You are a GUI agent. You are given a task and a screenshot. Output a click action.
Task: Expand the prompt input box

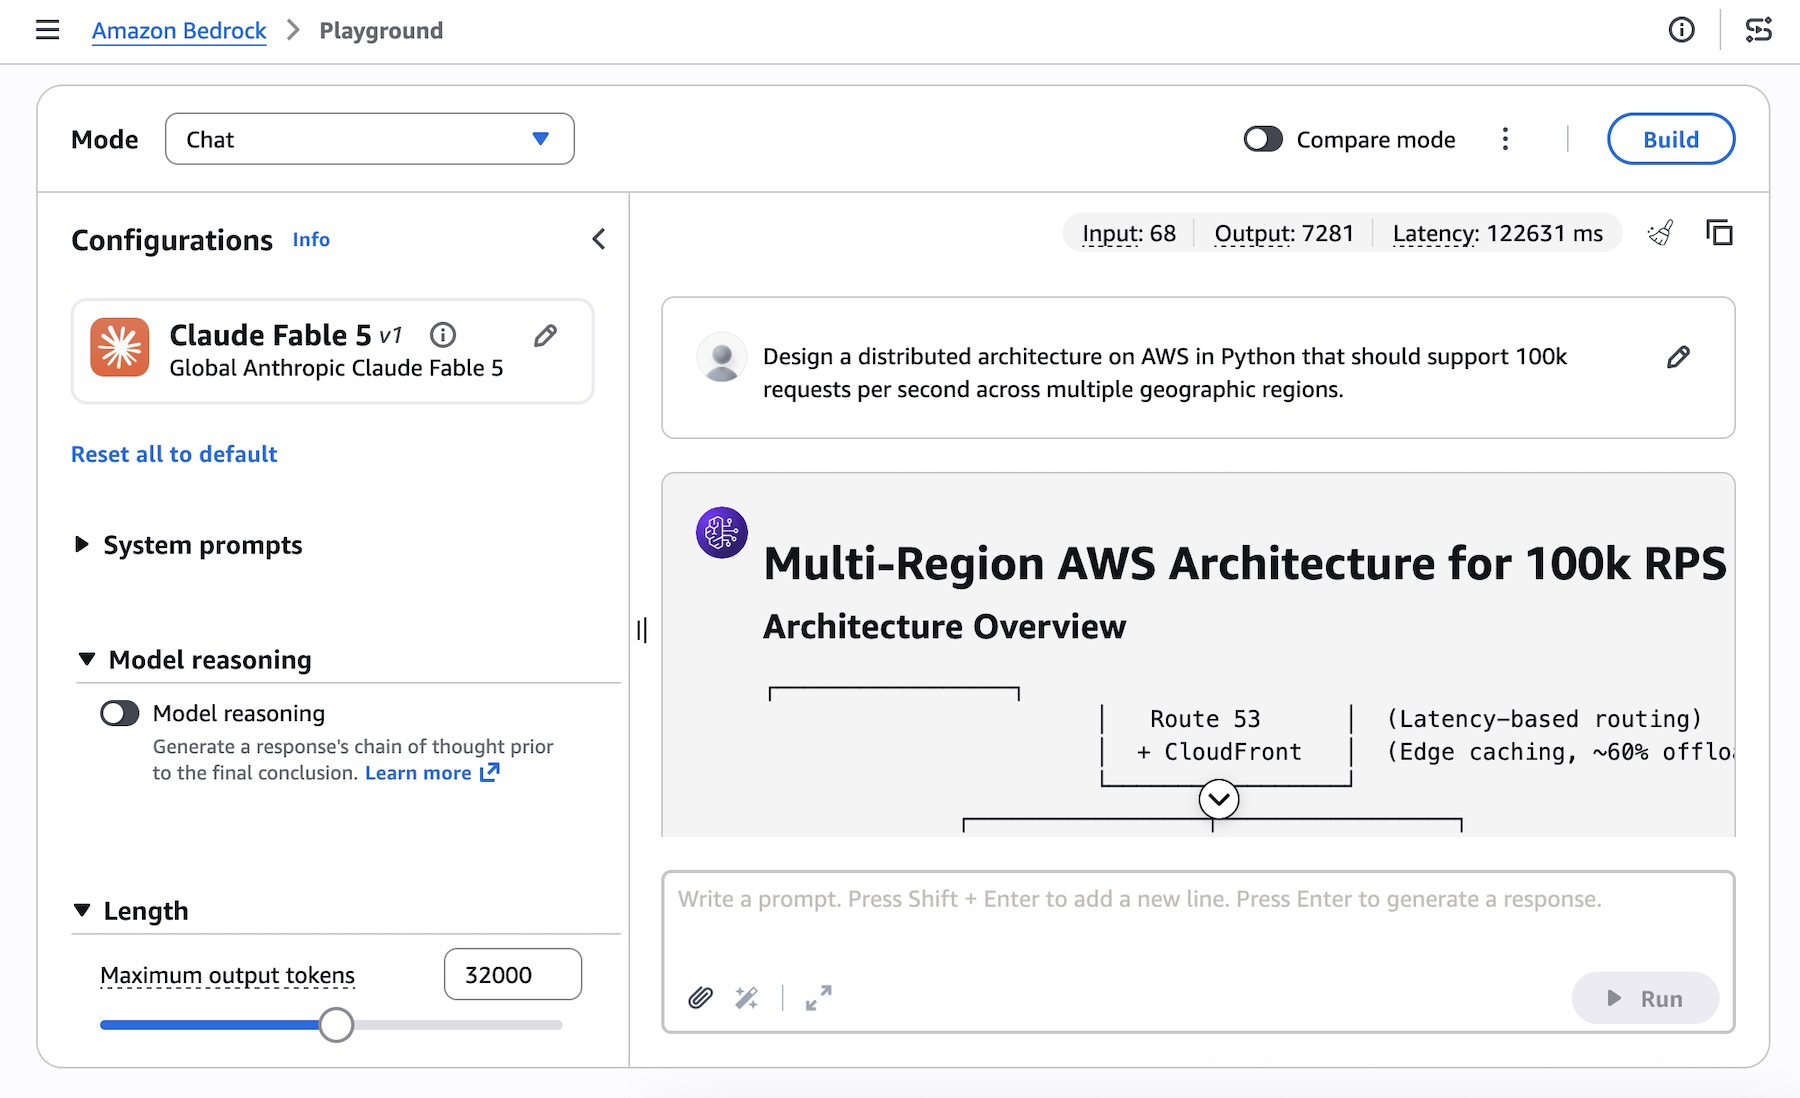coord(818,997)
